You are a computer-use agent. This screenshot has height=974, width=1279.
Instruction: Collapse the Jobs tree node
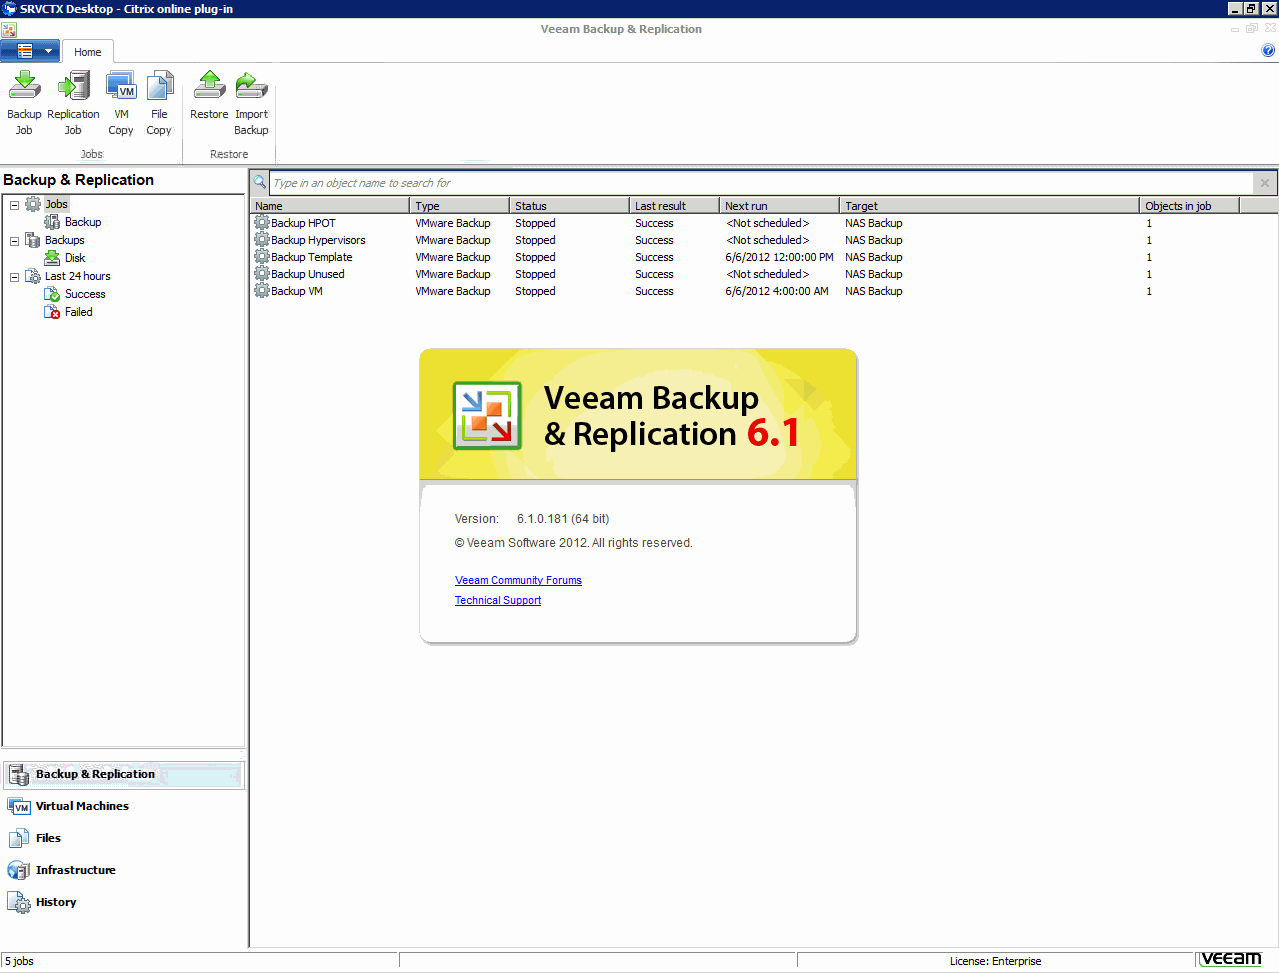[14, 205]
